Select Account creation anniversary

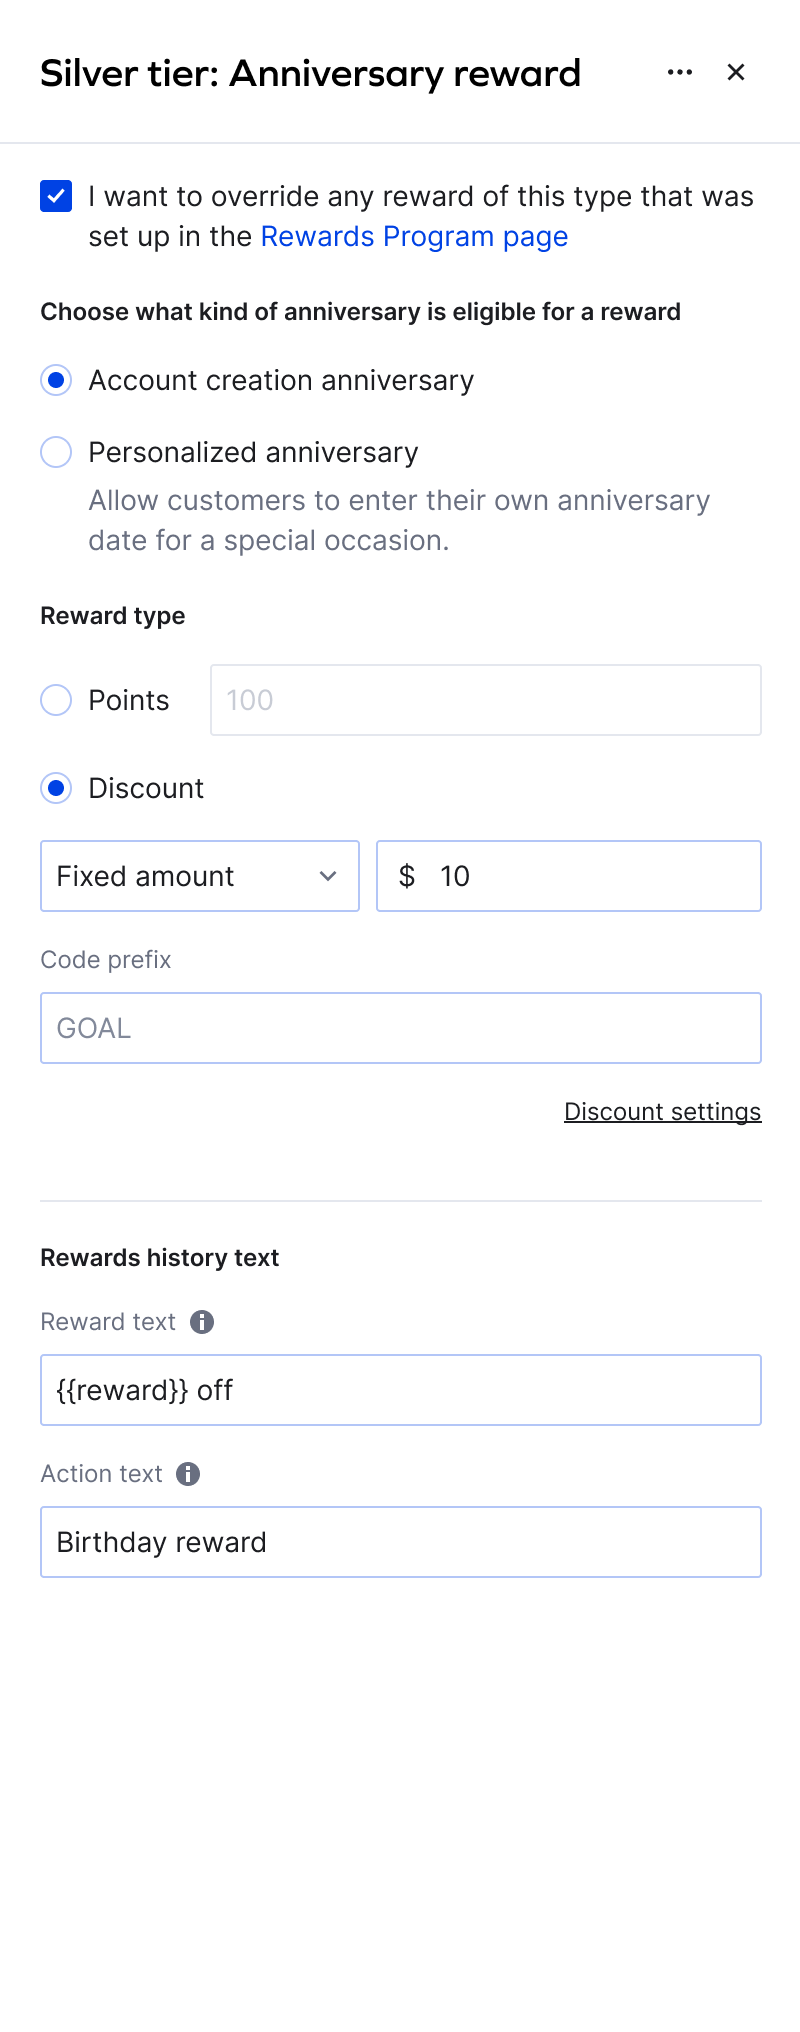click(x=56, y=380)
